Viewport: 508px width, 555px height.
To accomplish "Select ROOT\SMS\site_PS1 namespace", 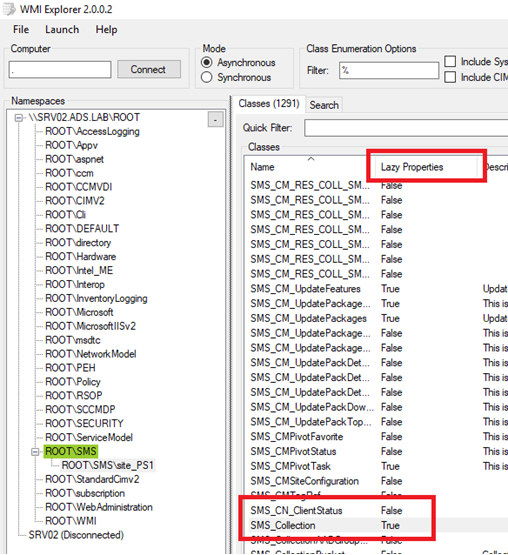I will pyautogui.click(x=108, y=465).
